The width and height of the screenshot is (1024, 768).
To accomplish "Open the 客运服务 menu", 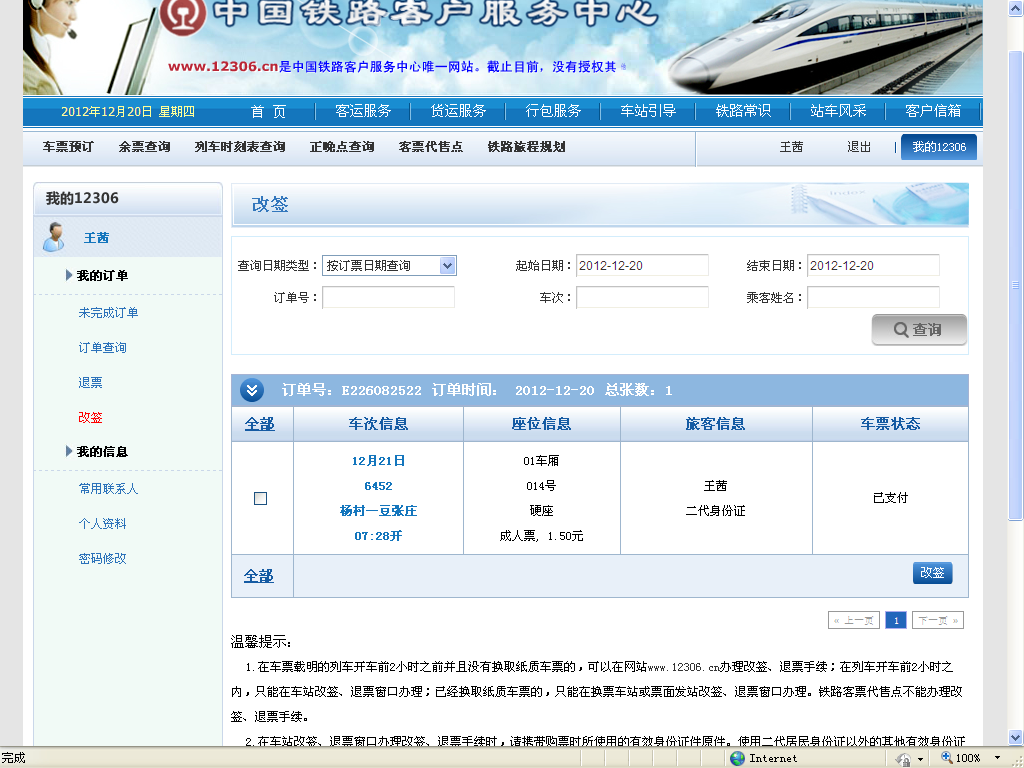I will click(x=363, y=111).
